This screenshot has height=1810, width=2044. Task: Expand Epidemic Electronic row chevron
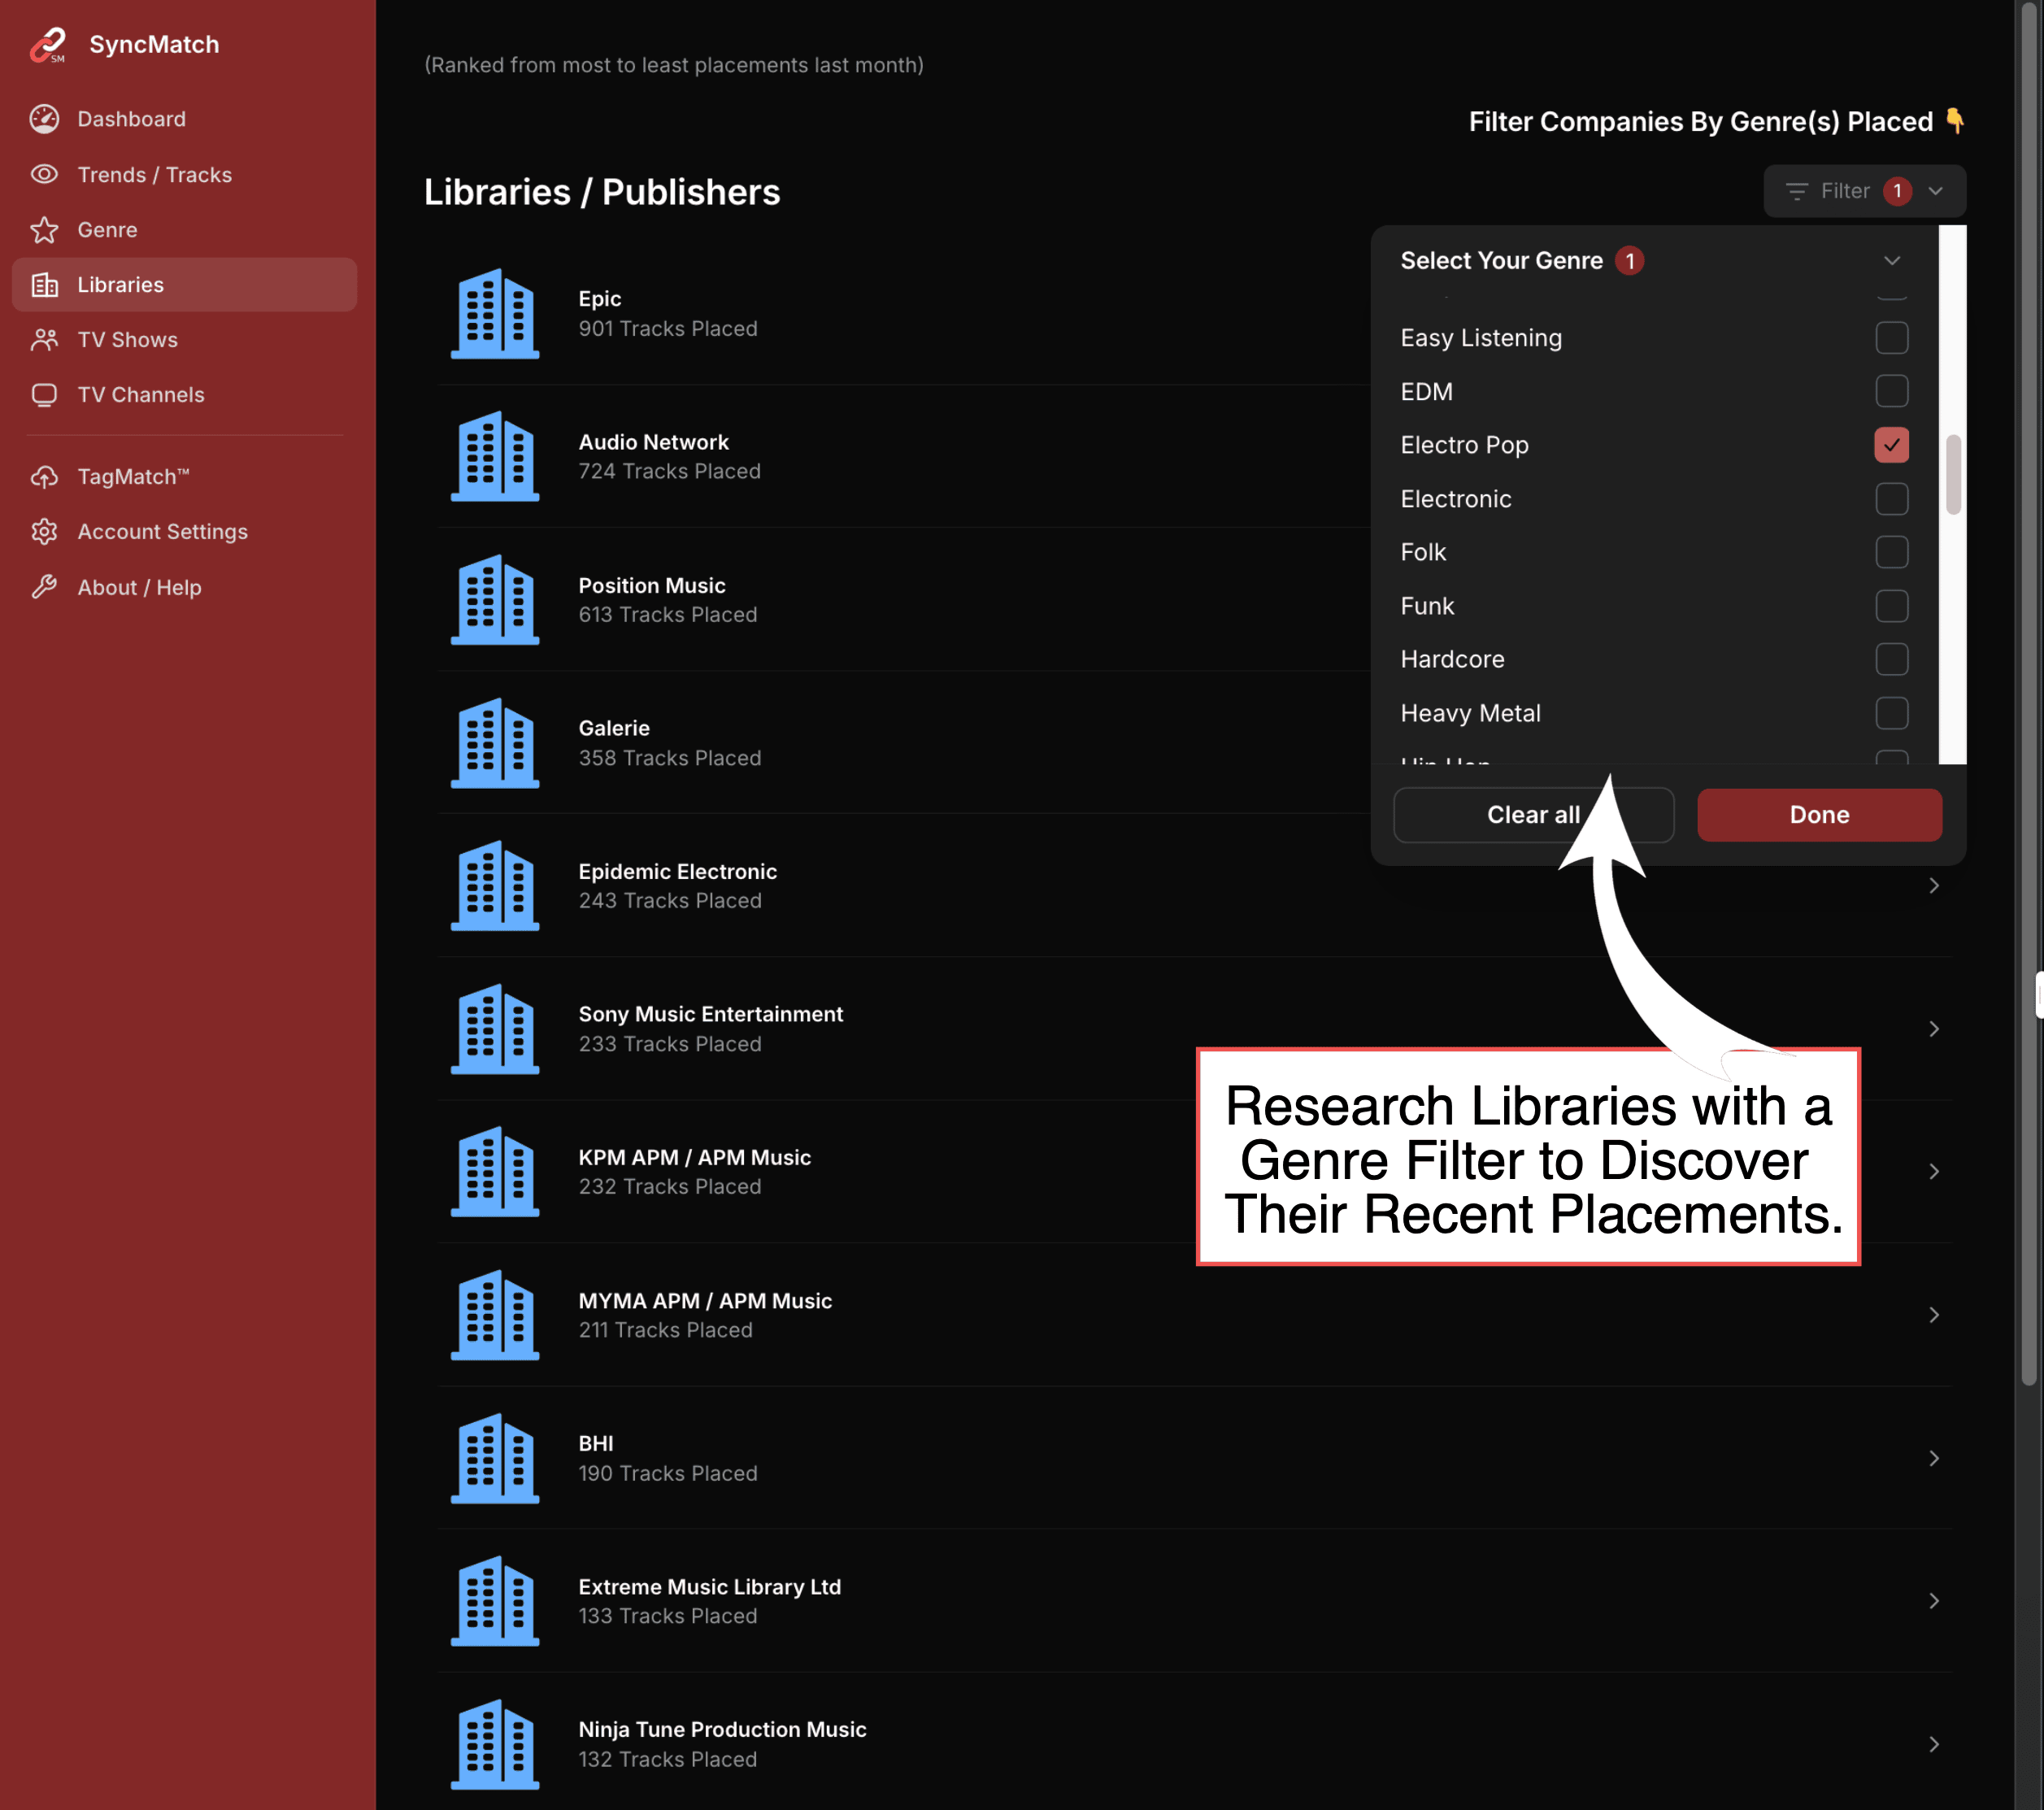(1934, 886)
